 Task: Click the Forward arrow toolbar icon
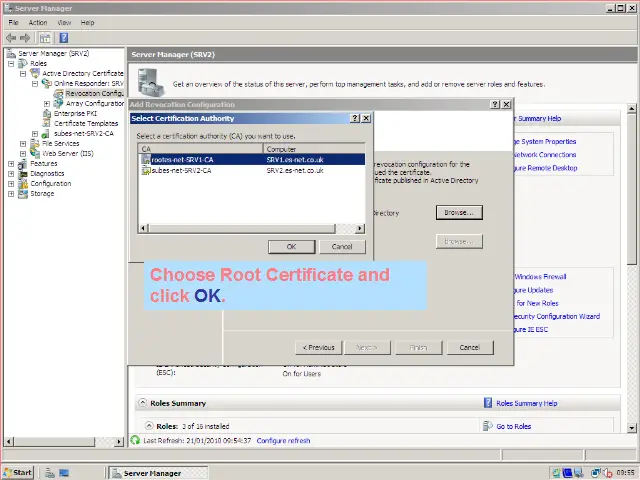tap(25, 38)
